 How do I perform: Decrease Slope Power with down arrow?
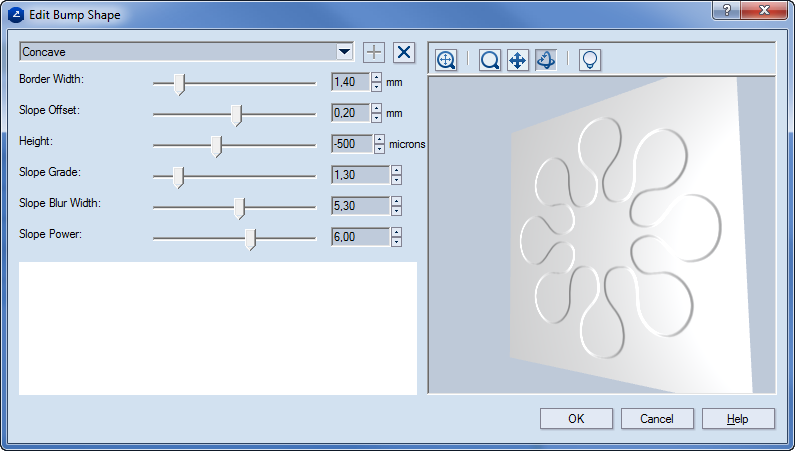click(x=396, y=242)
